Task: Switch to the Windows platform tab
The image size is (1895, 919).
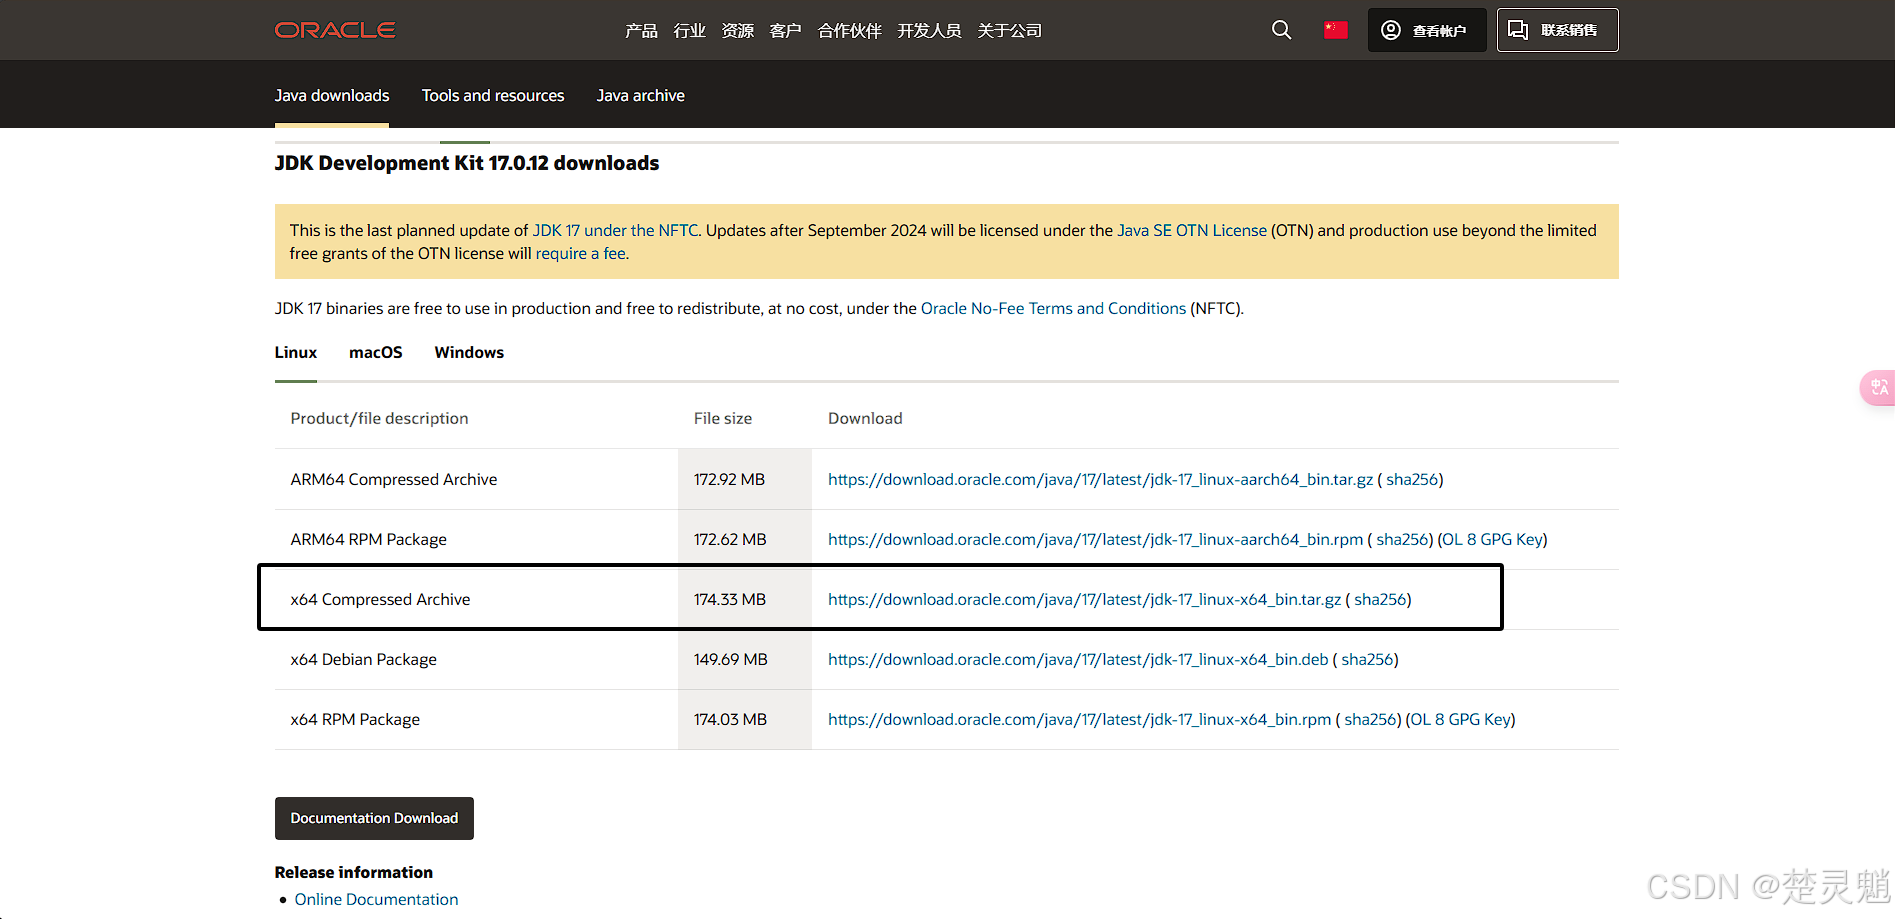Action: pos(469,352)
